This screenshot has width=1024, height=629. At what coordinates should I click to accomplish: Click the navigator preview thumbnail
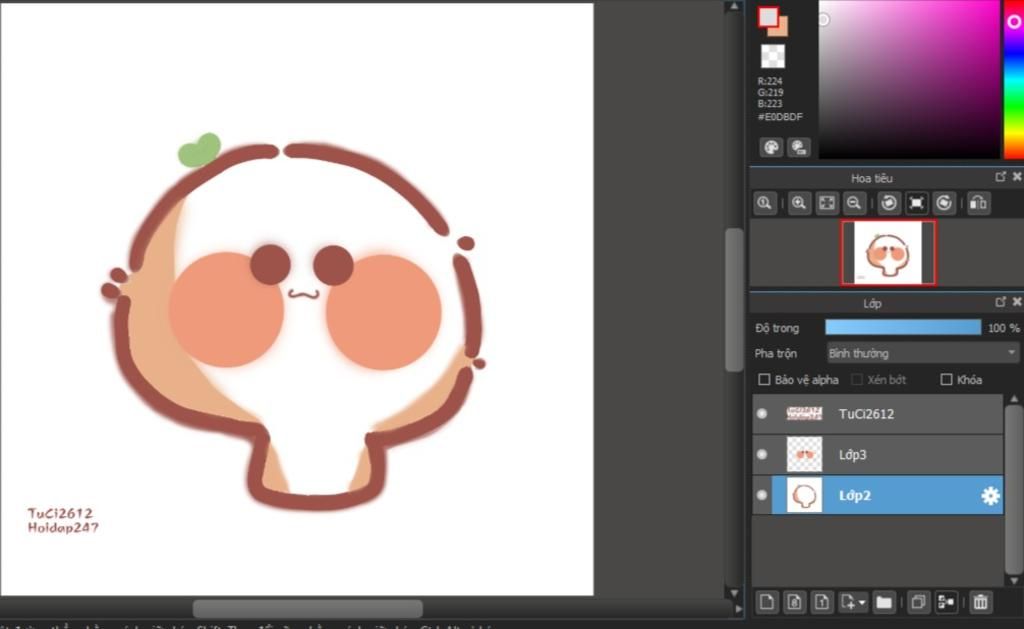coord(888,253)
